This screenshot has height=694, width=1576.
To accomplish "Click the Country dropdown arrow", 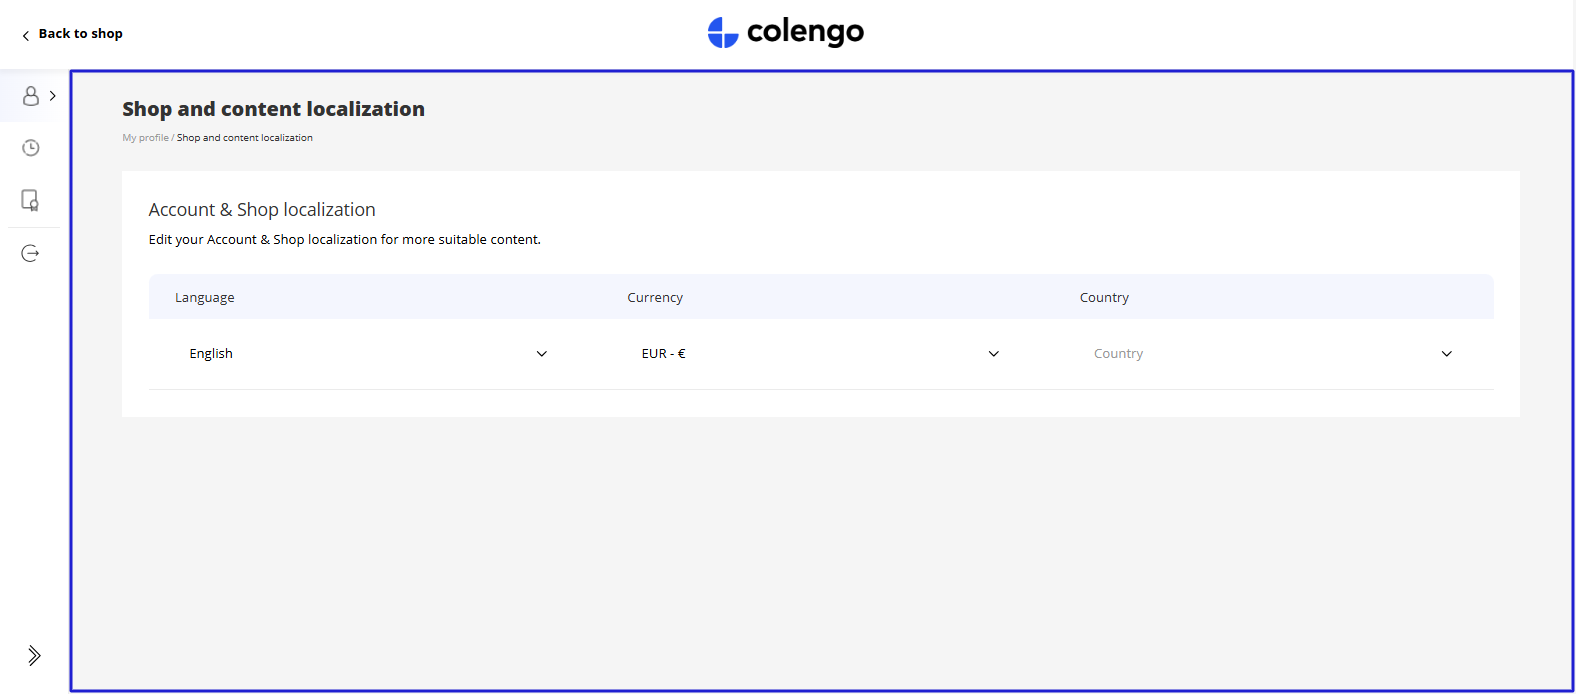I will click(1446, 354).
